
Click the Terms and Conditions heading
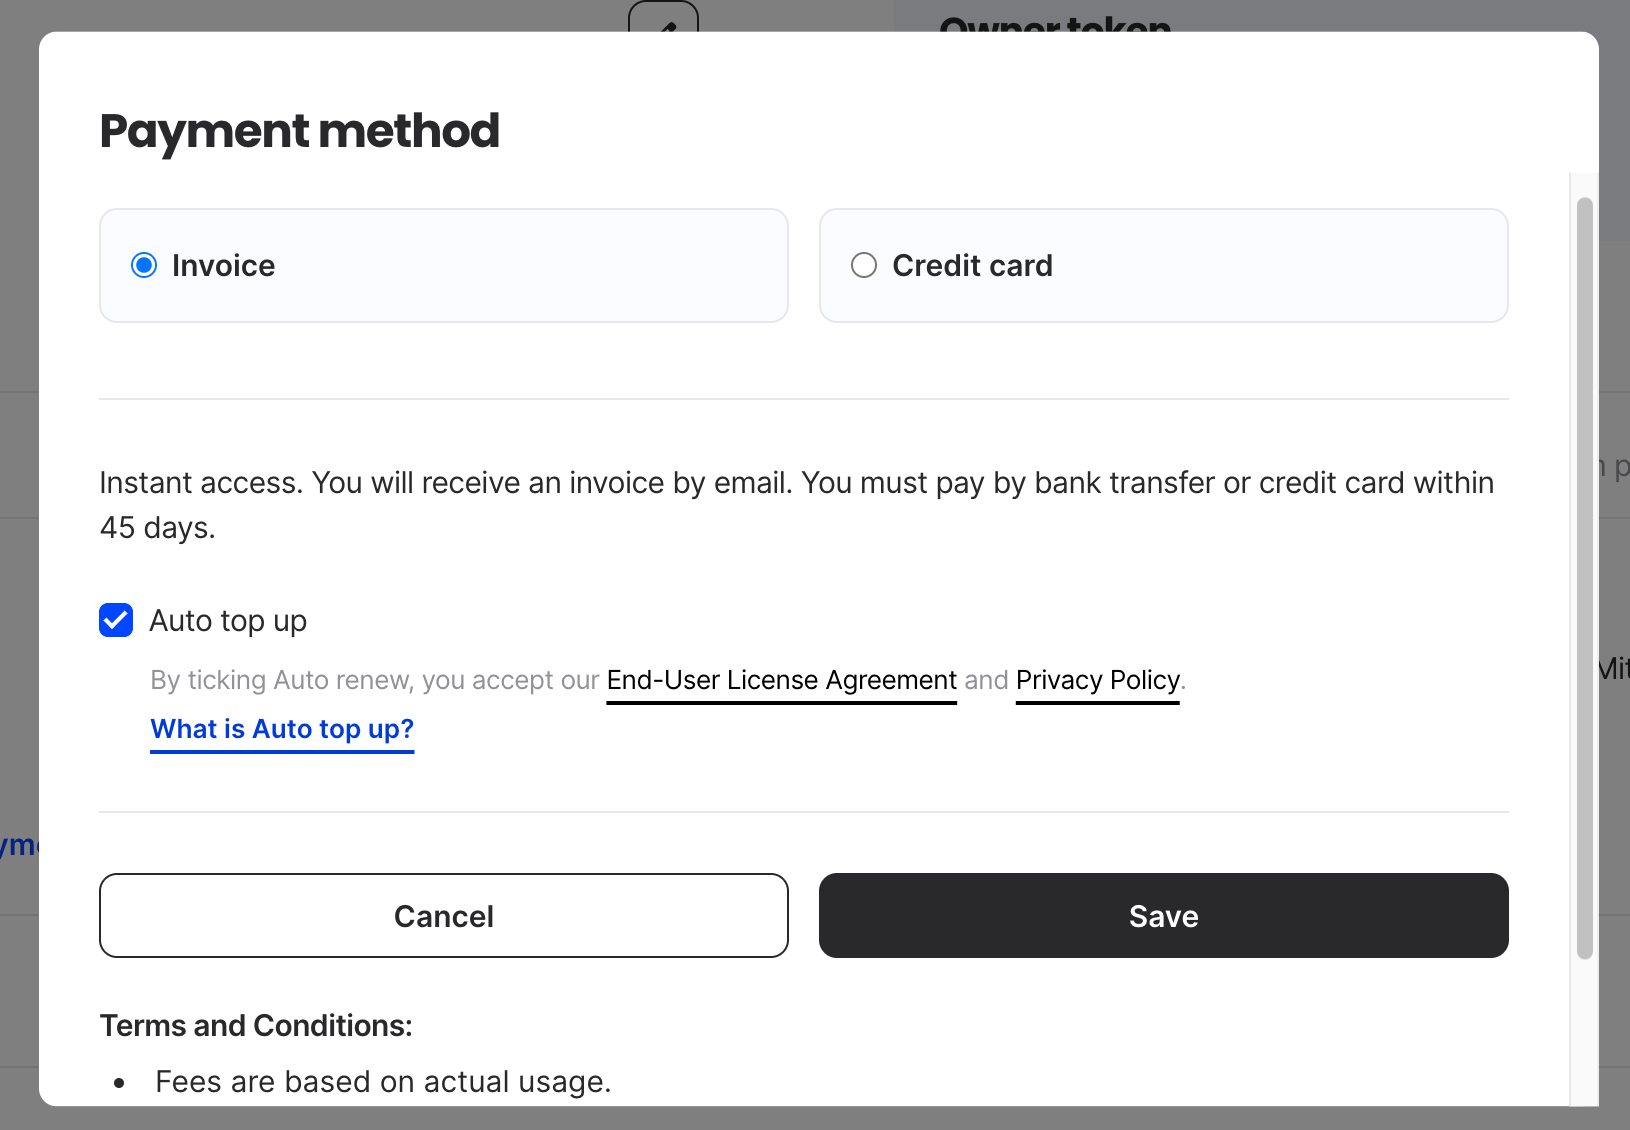(255, 1025)
